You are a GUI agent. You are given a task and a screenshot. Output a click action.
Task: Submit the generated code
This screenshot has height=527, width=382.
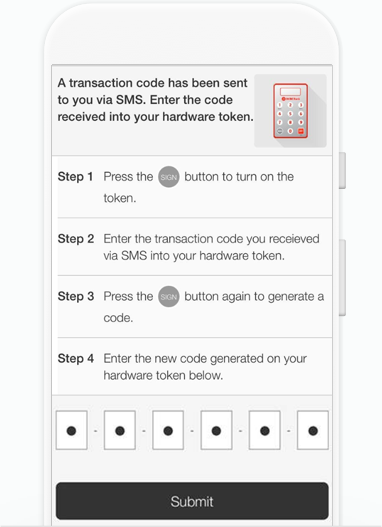(192, 501)
